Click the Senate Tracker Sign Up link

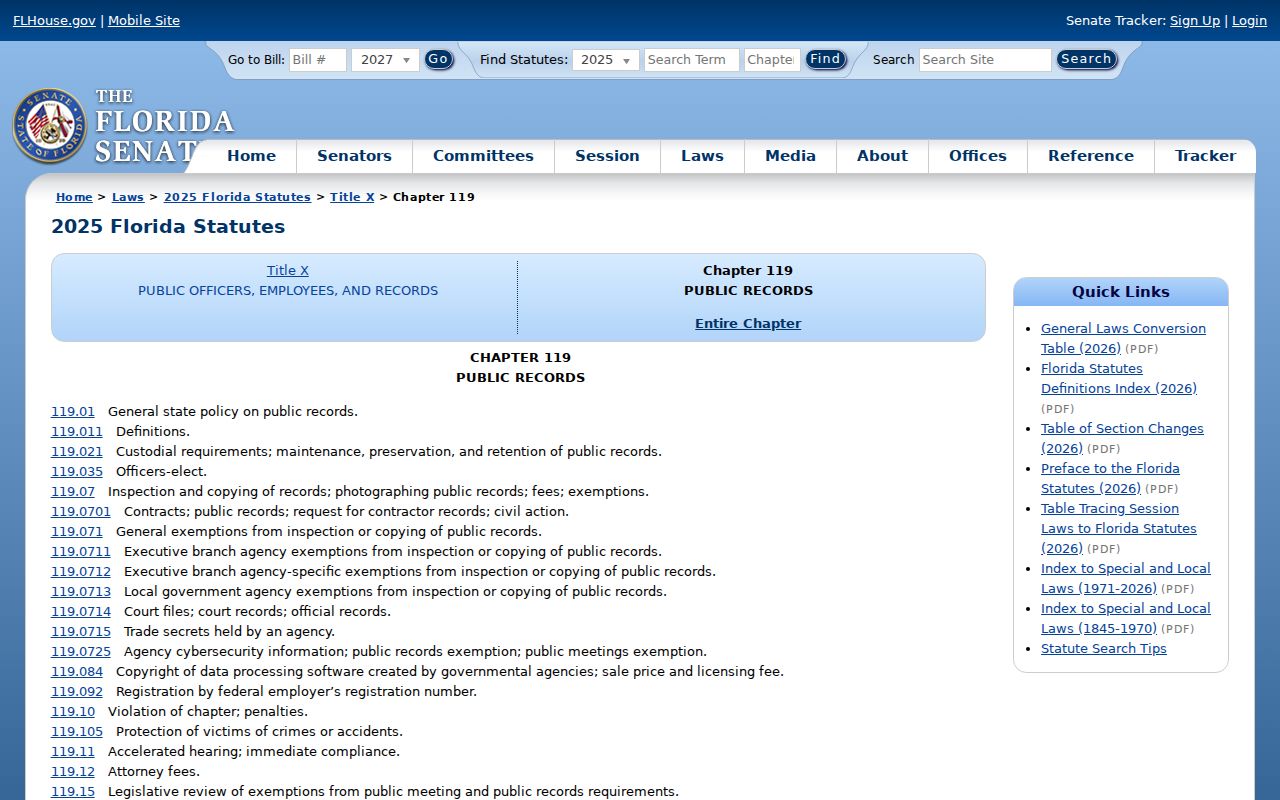click(1195, 20)
